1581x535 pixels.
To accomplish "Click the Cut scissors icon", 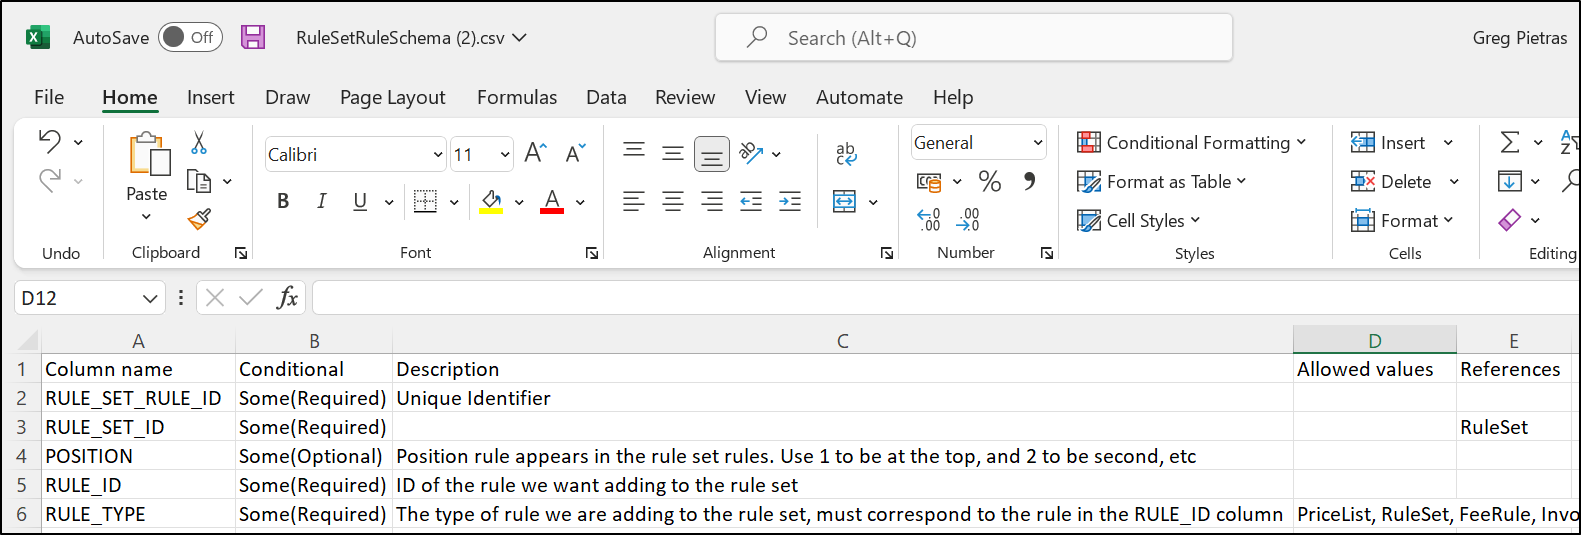I will pyautogui.click(x=199, y=143).
